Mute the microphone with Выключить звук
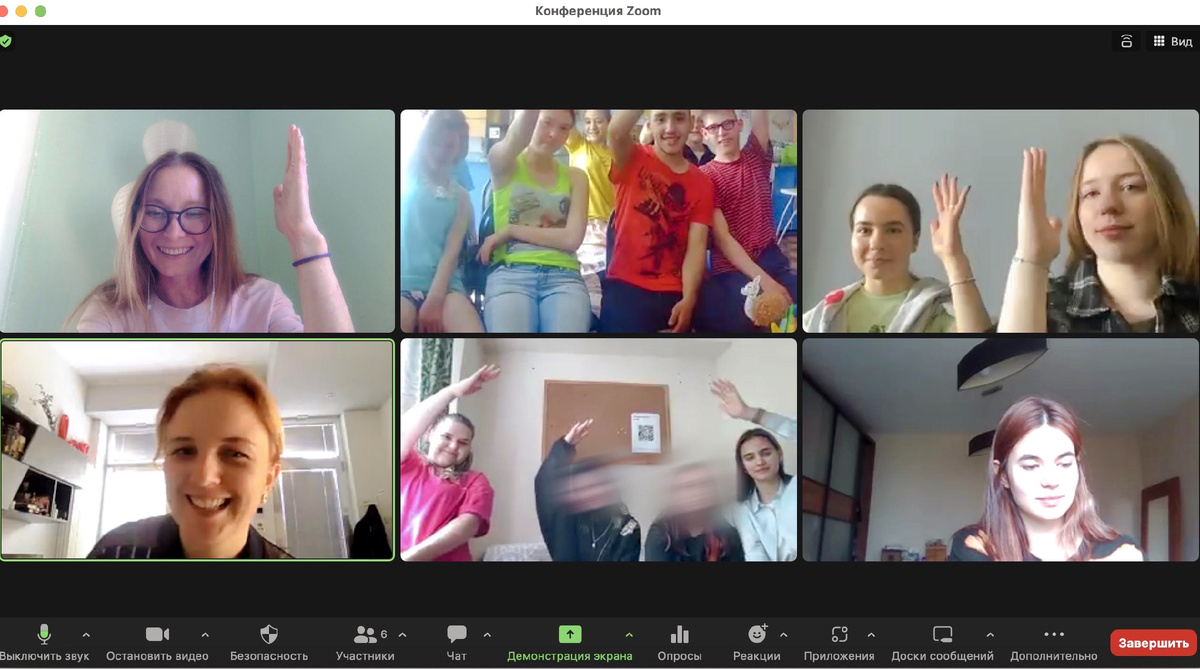 pos(44,643)
